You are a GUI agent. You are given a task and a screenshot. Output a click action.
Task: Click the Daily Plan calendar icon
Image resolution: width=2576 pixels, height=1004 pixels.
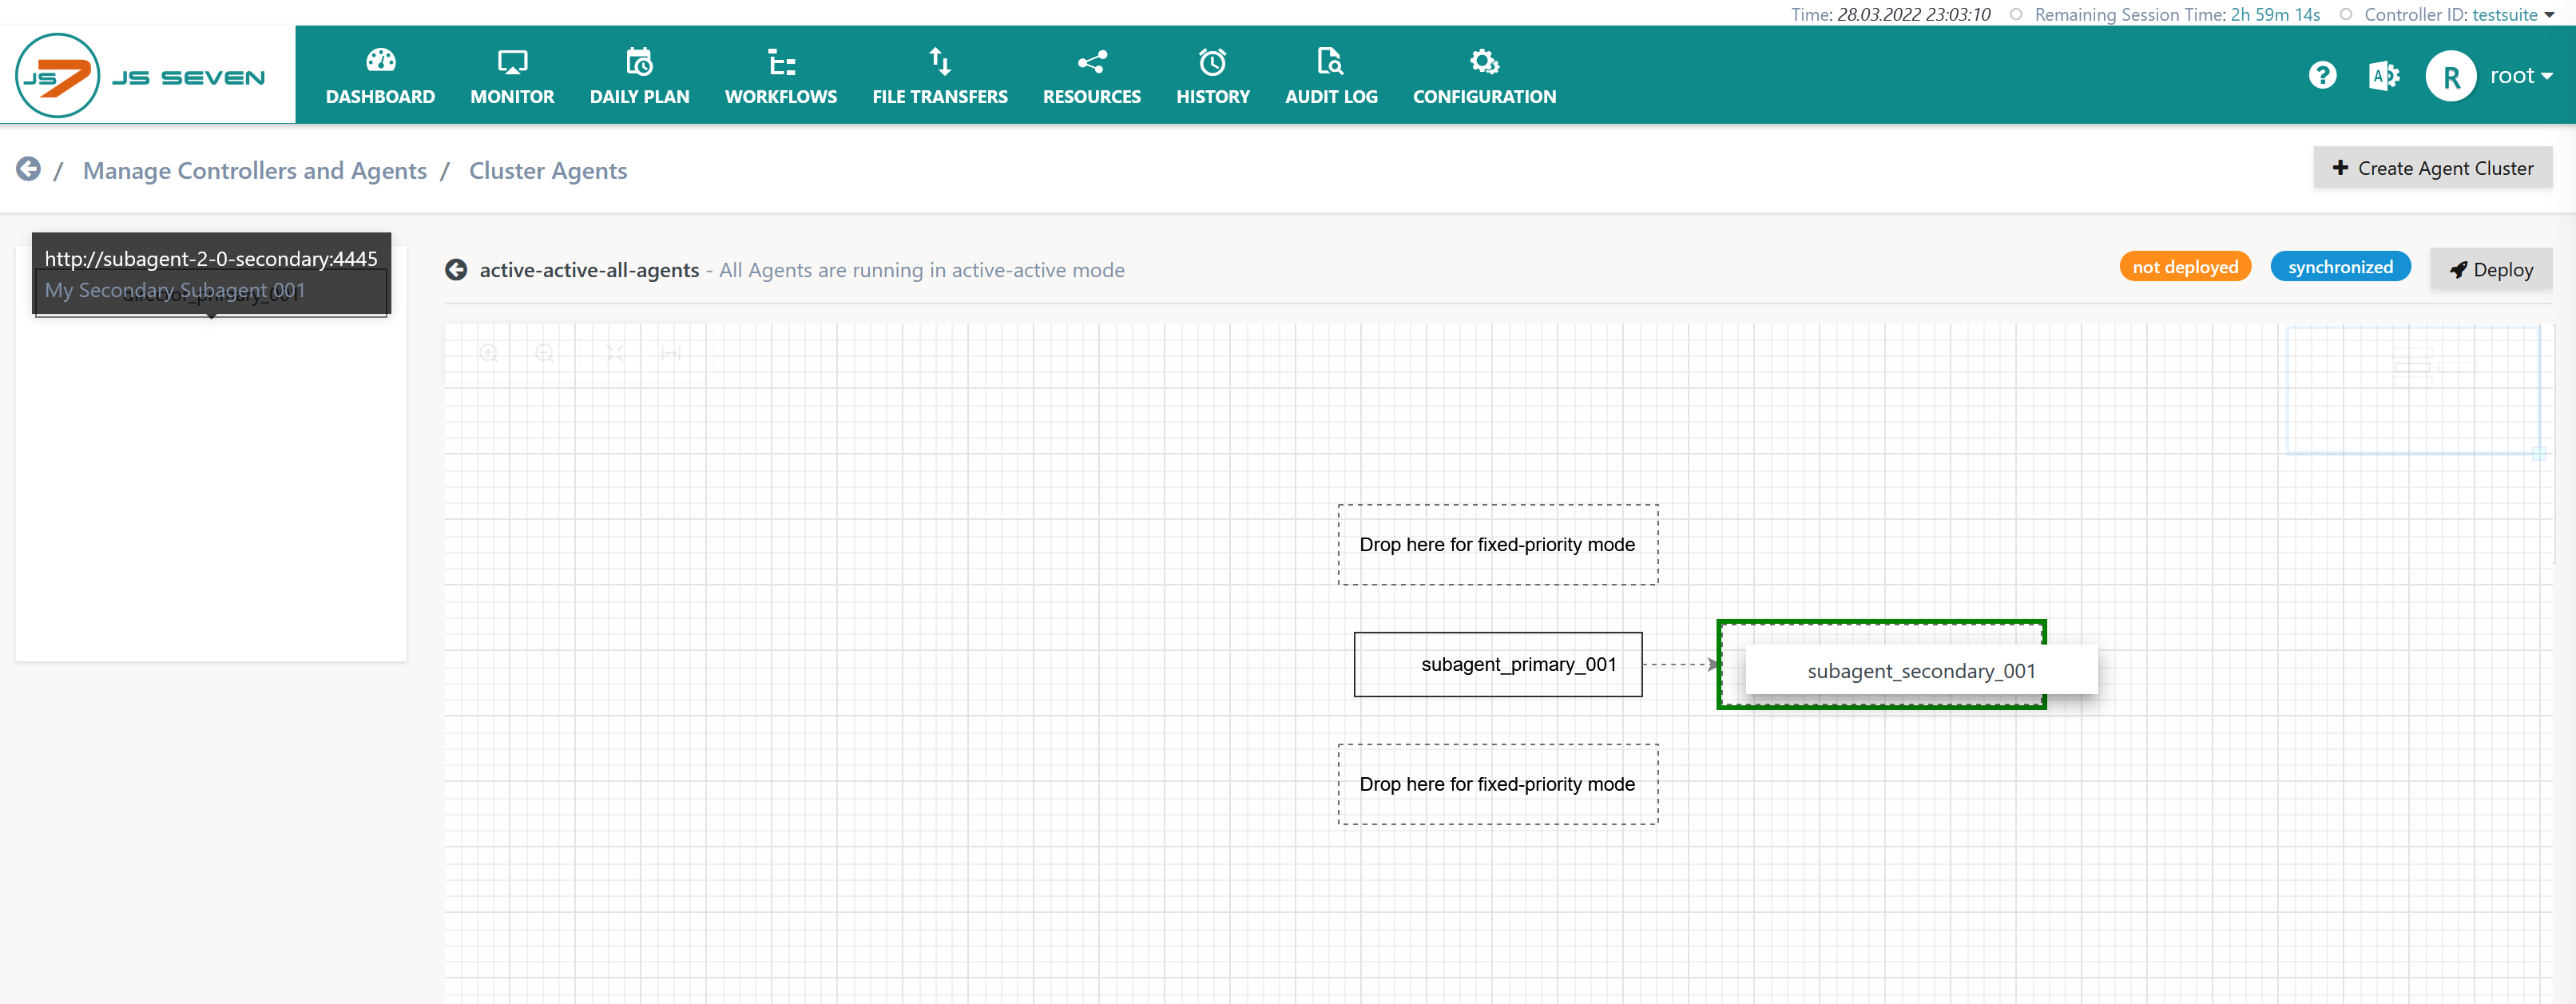(x=639, y=61)
